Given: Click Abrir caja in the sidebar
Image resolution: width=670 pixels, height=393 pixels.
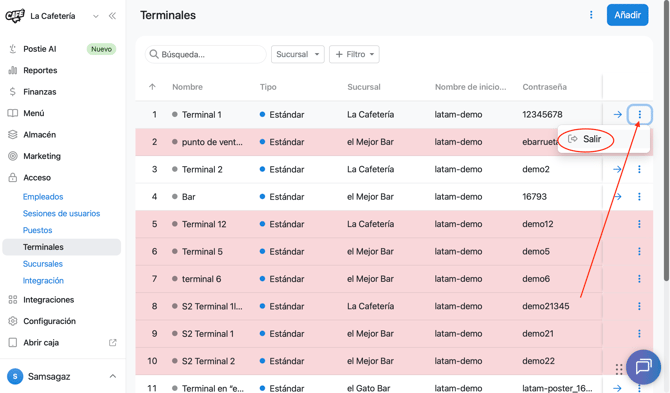Looking at the screenshot, I should coord(41,343).
